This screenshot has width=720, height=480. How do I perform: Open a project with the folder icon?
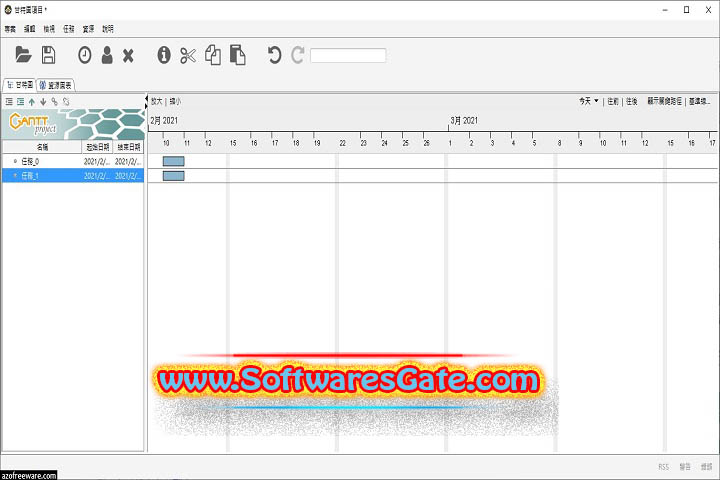(x=23, y=55)
